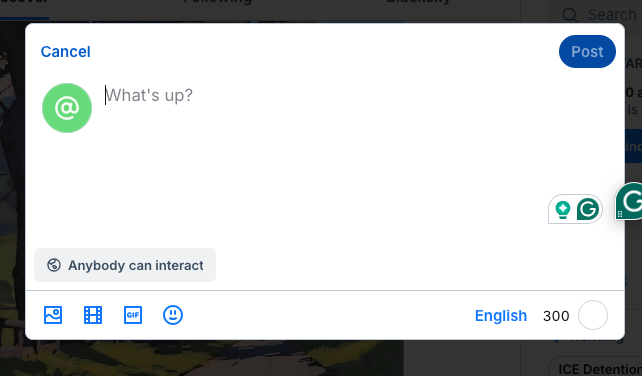
Task: Switch to the Following tab behind dialog
Action: click(x=217, y=2)
